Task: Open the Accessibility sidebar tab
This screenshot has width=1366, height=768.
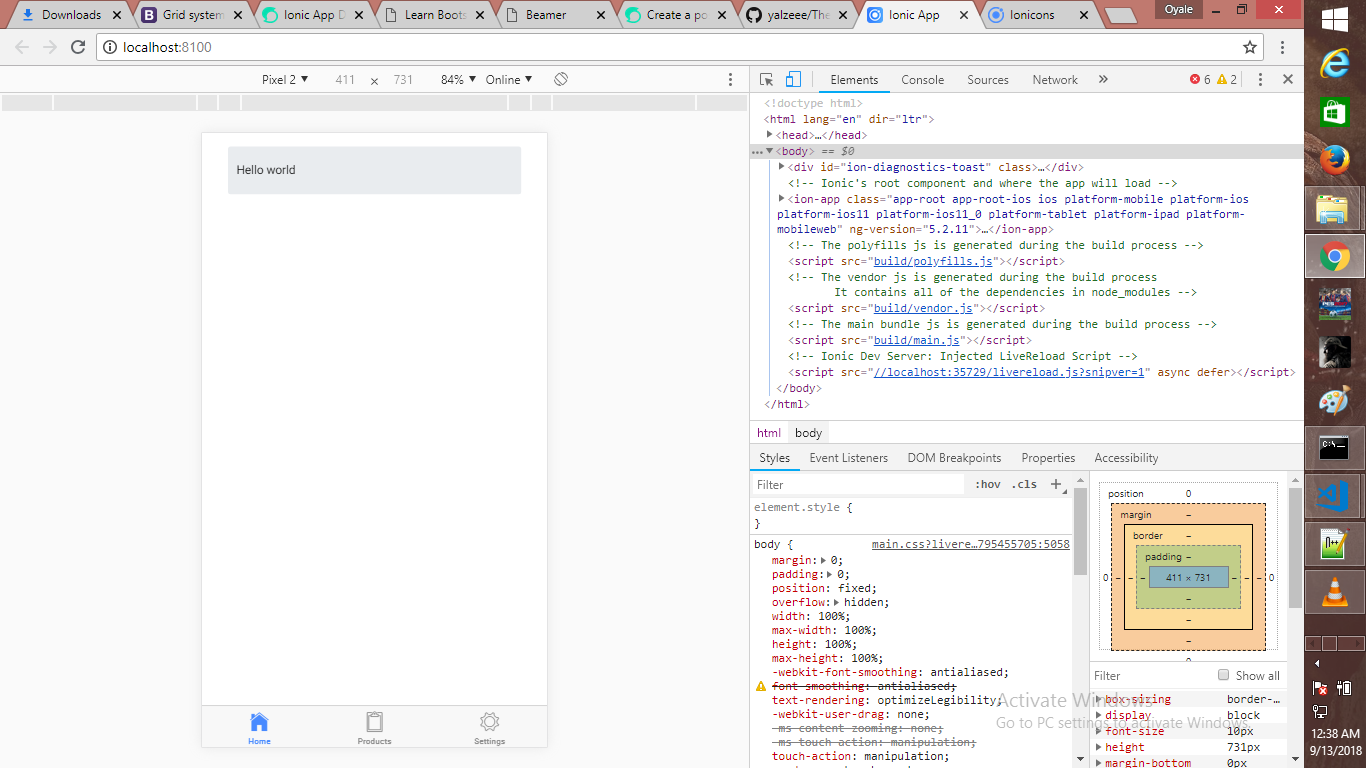Action: (x=1126, y=458)
